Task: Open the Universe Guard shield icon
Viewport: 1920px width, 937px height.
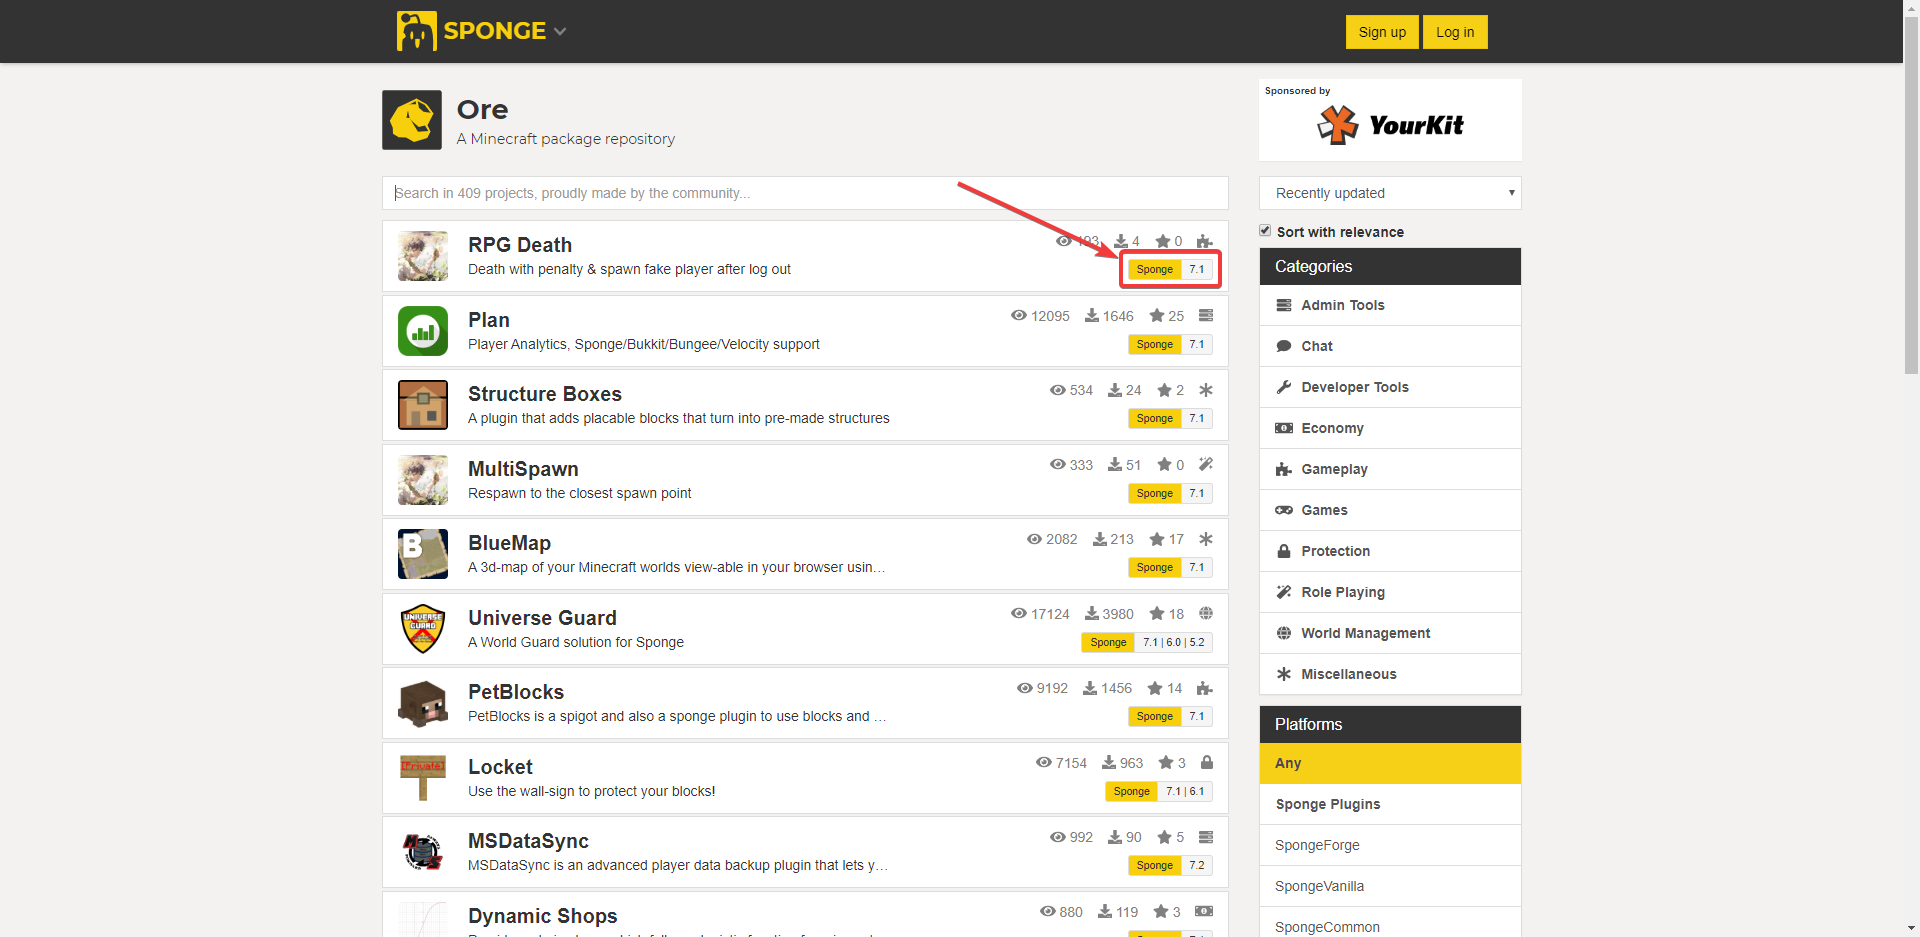Action: [x=423, y=629]
